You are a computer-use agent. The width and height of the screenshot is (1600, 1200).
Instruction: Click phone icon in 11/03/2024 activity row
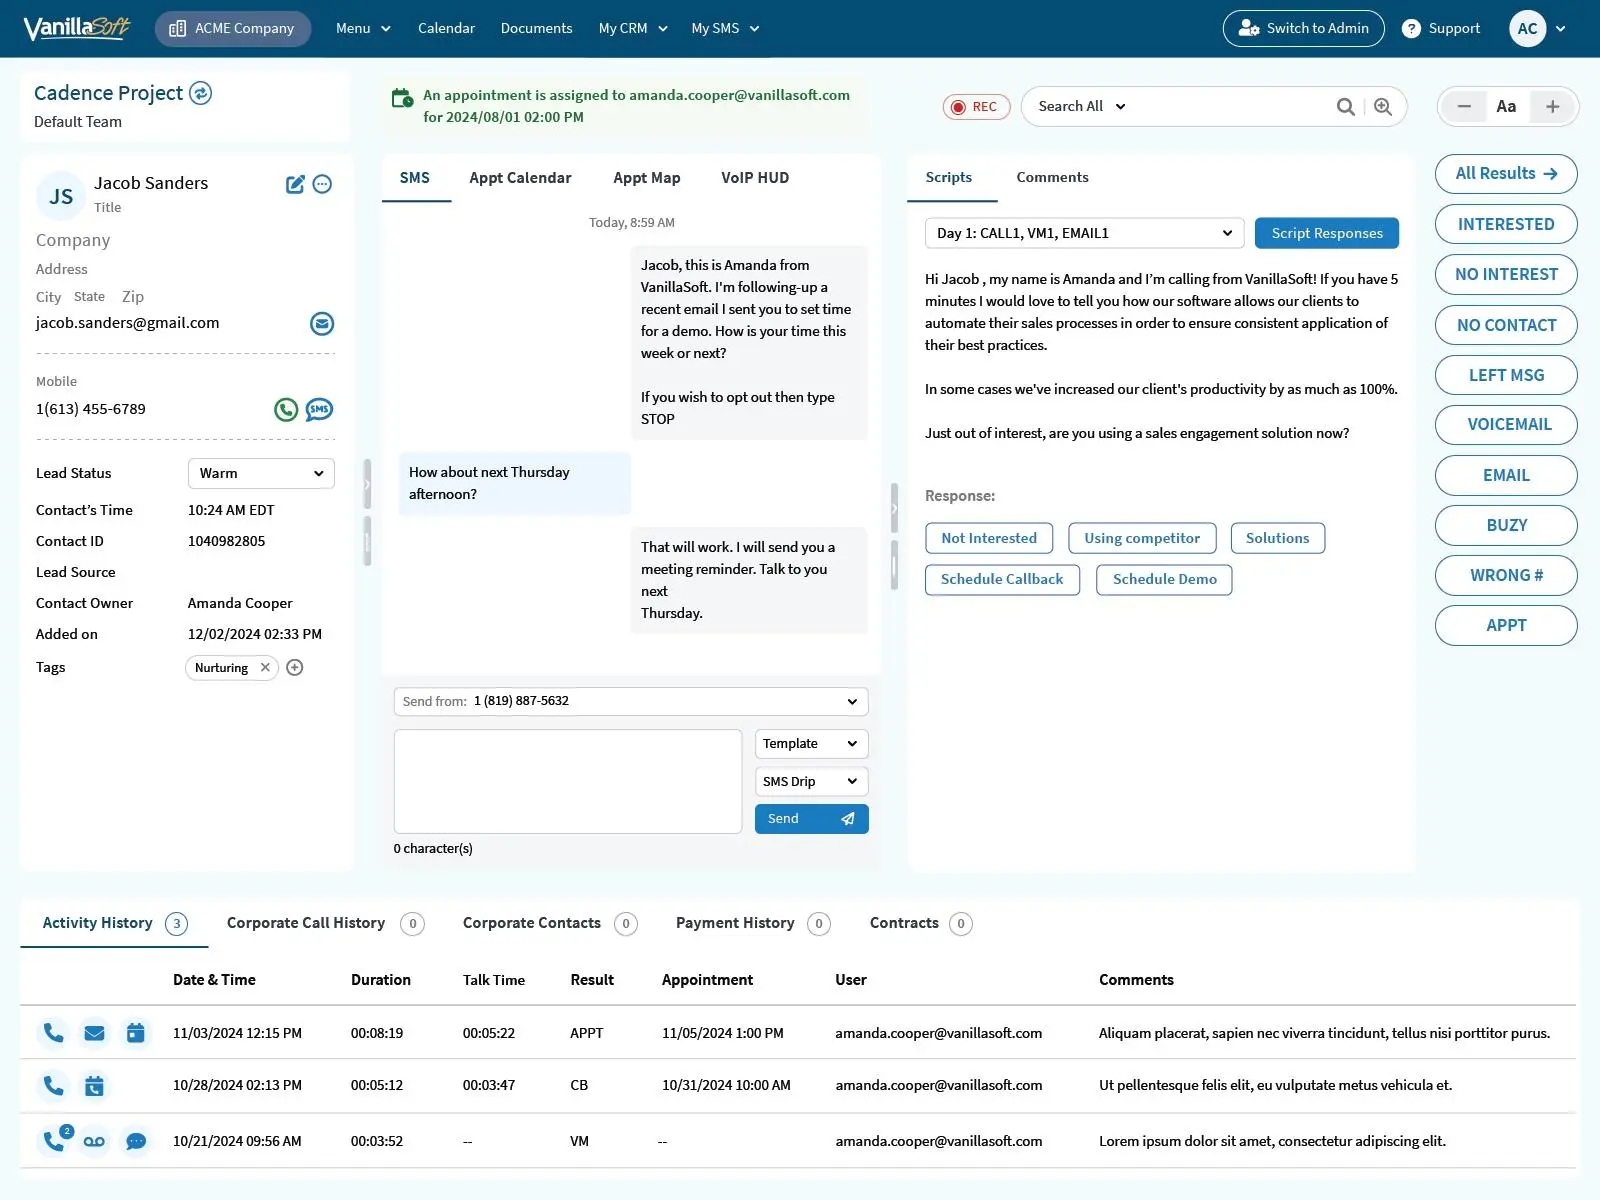pyautogui.click(x=53, y=1033)
